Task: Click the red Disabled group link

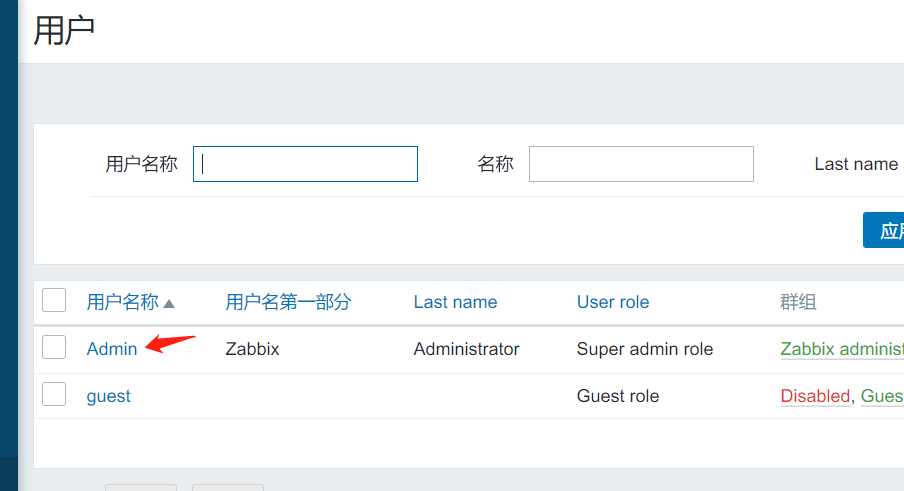Action: pos(814,396)
